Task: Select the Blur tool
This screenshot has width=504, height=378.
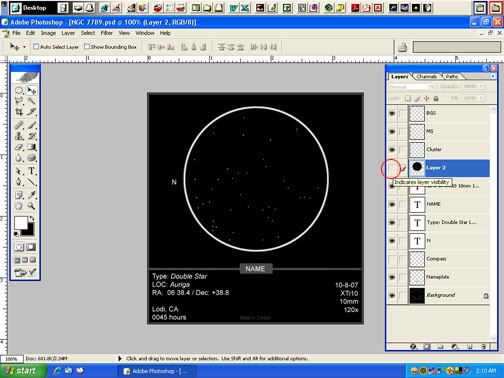Action: [19, 158]
